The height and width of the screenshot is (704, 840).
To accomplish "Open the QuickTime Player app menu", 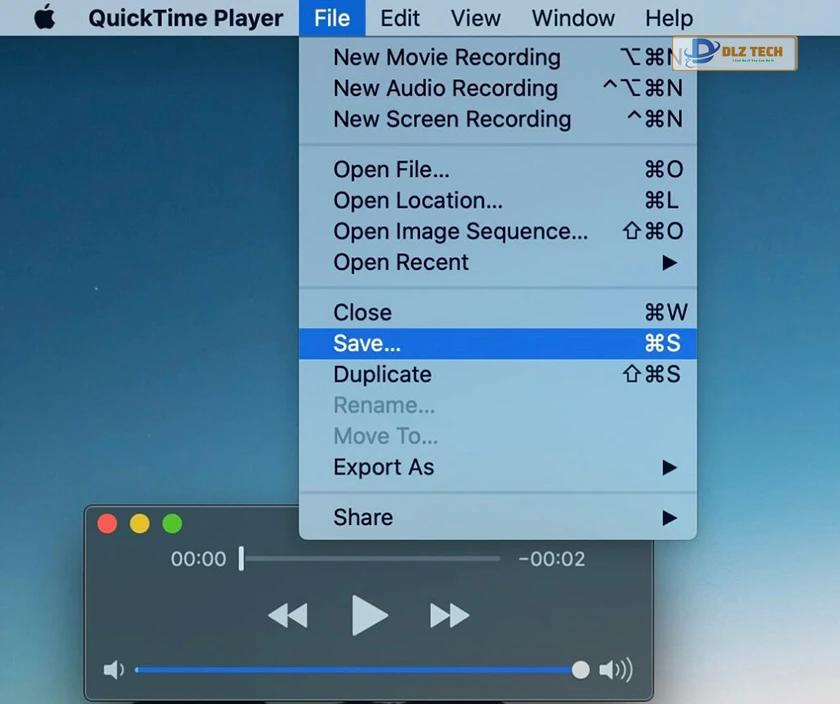I will click(185, 18).
